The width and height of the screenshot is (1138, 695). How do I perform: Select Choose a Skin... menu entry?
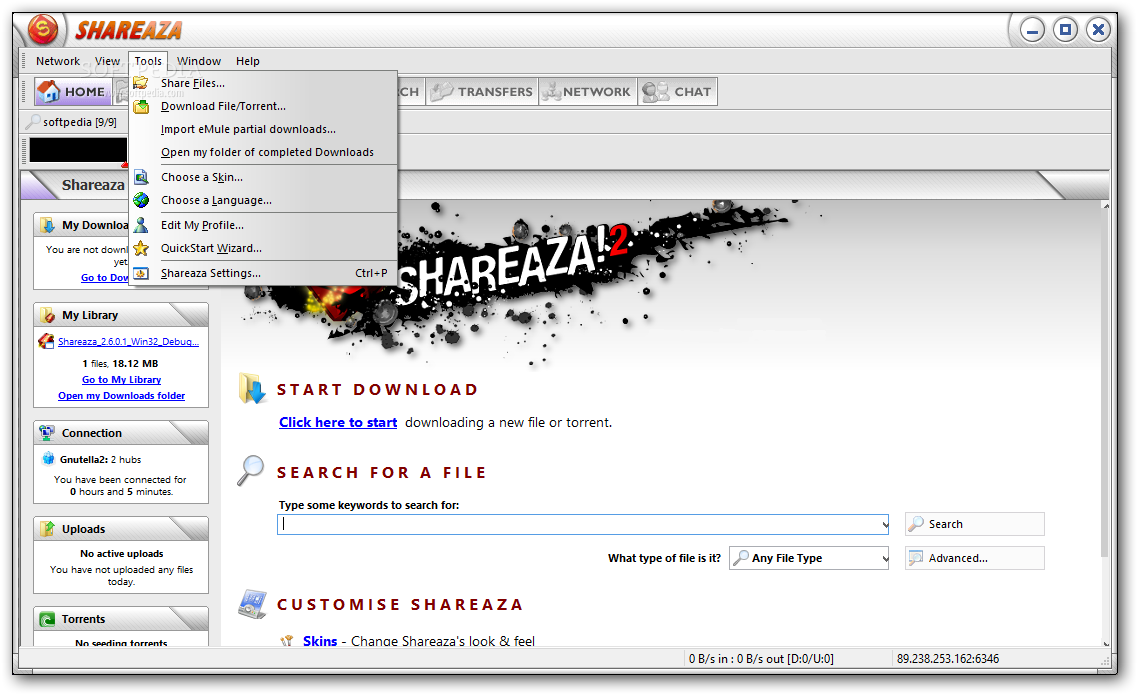[x=263, y=177]
